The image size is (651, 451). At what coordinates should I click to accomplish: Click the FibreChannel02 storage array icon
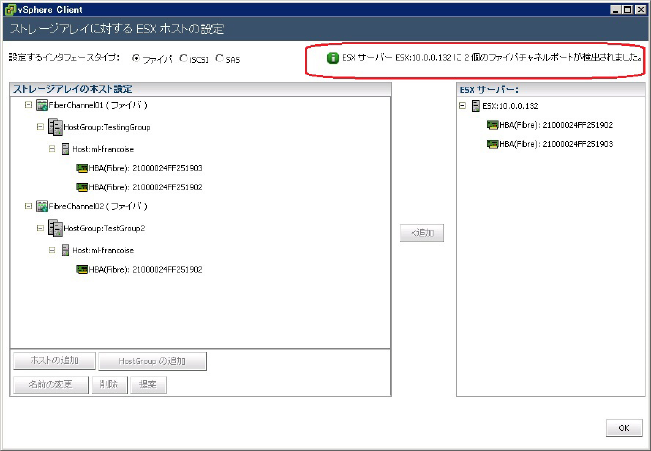coord(42,206)
